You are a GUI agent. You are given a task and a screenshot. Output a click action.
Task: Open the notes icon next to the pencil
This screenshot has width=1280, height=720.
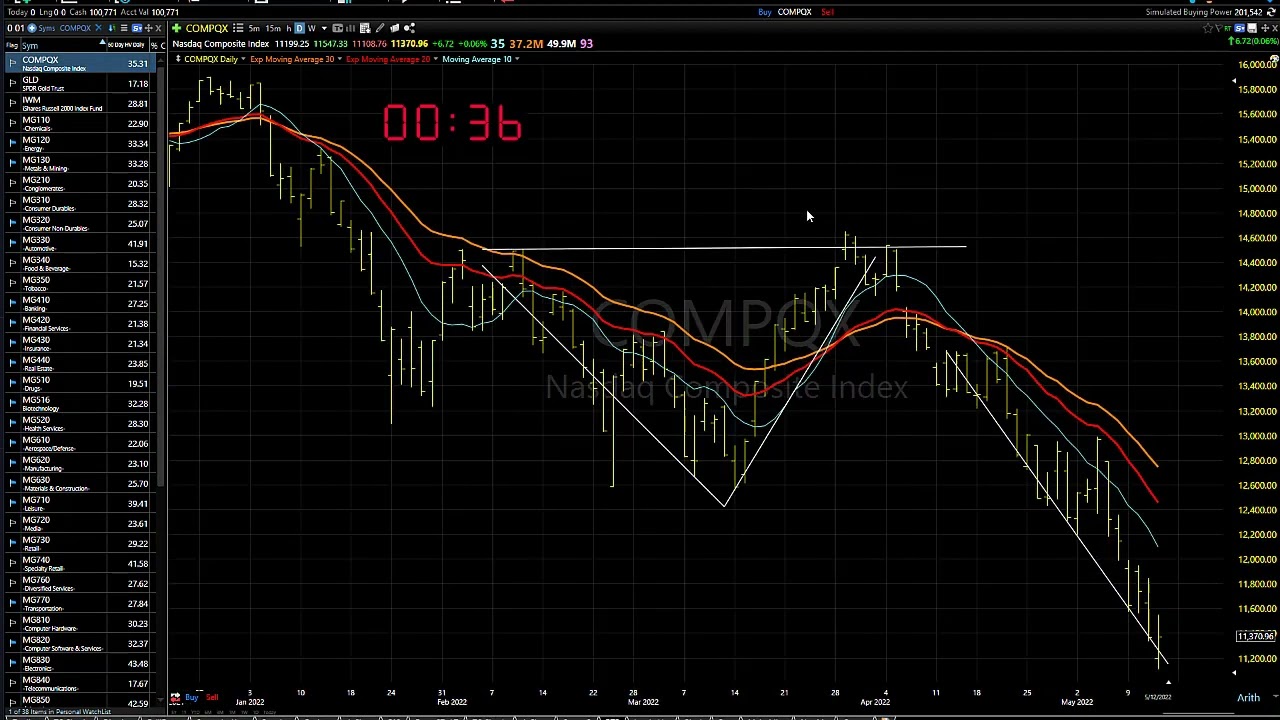tap(394, 28)
